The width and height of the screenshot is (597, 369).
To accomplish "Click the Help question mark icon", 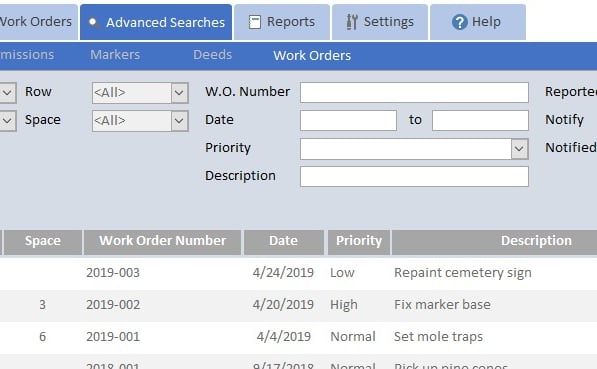I will 460,22.
